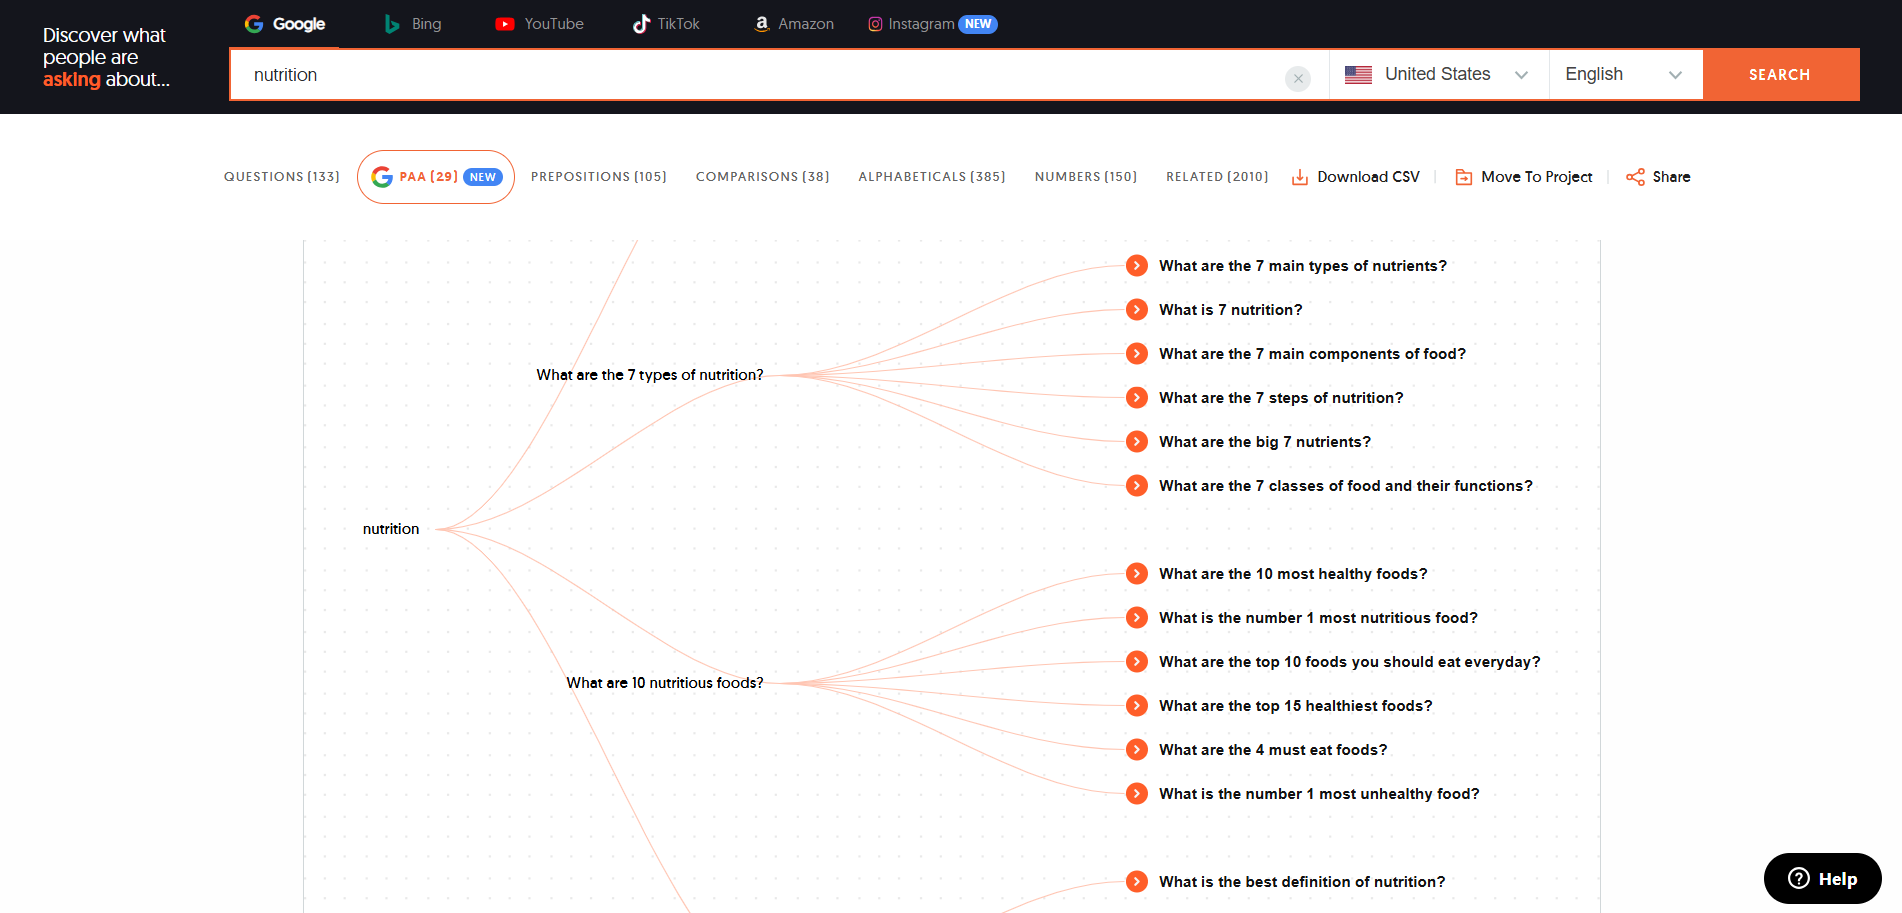Expand '7 classes of food and their functions' arrow

1137,486
